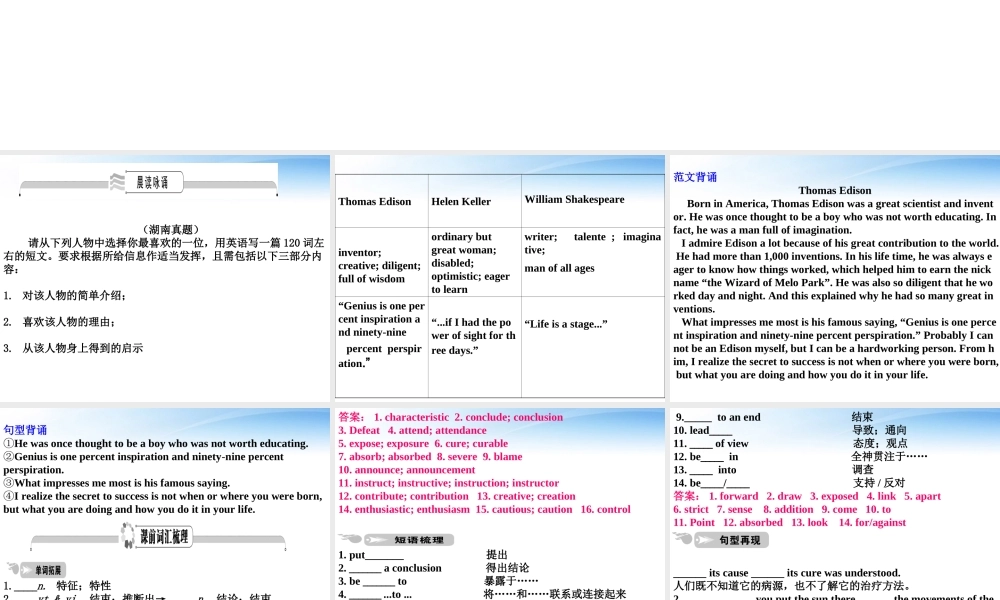Click answer line '12. contribute; contribution 13. creative; creation'
This screenshot has width=1000, height=600.
[457, 496]
